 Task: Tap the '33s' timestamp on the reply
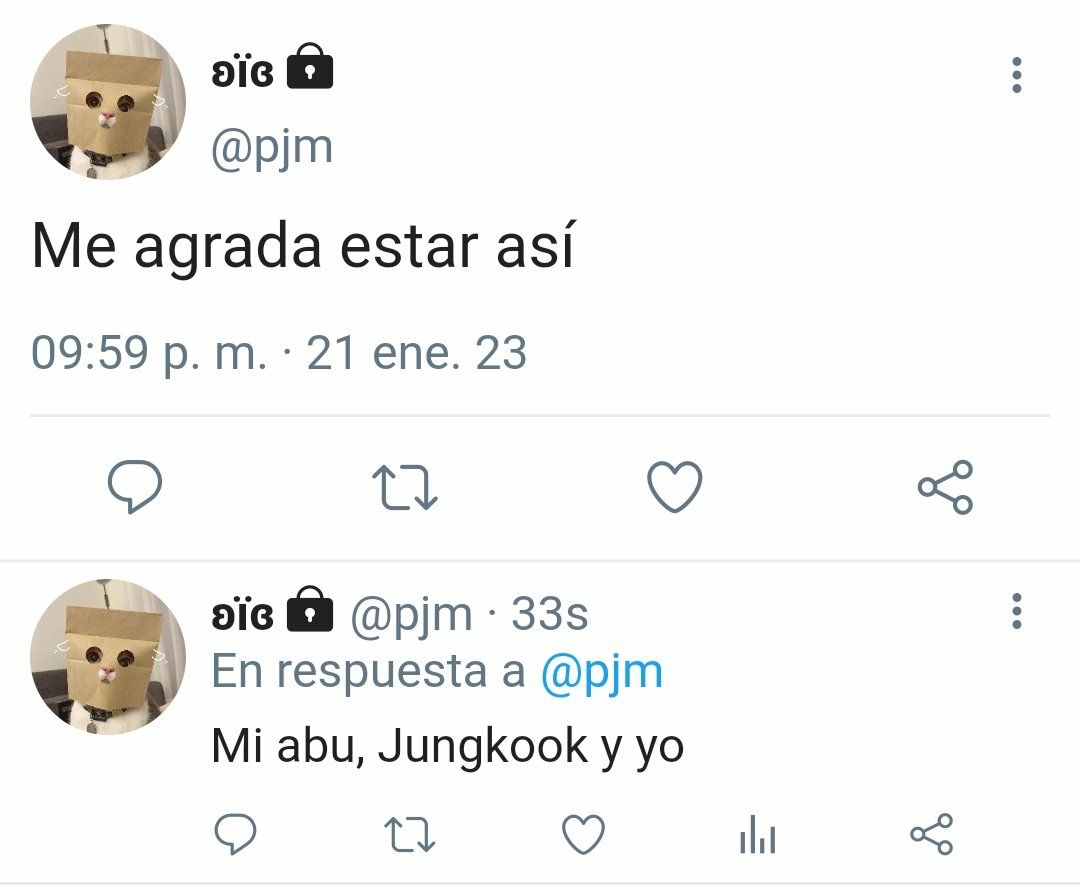[550, 614]
